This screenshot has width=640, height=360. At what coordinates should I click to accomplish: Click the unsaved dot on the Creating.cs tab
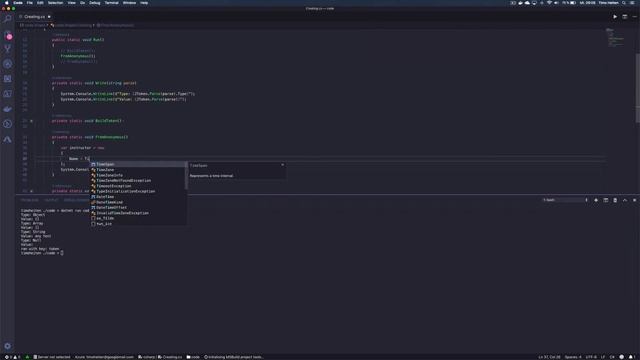coord(49,17)
